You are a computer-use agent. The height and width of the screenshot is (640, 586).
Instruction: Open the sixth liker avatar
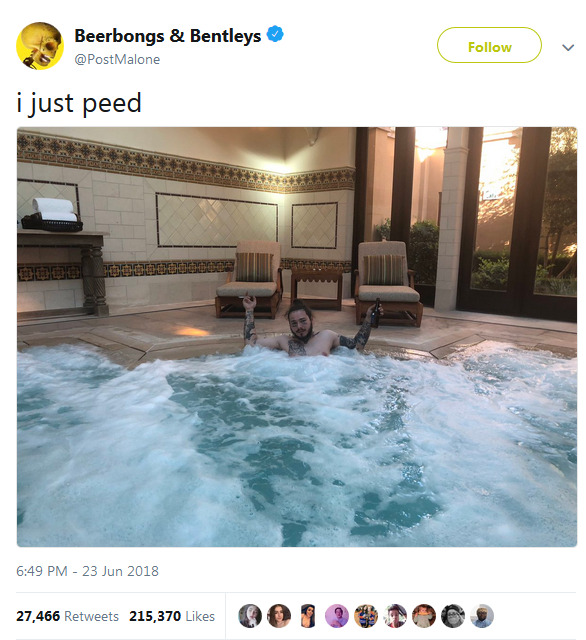395,616
